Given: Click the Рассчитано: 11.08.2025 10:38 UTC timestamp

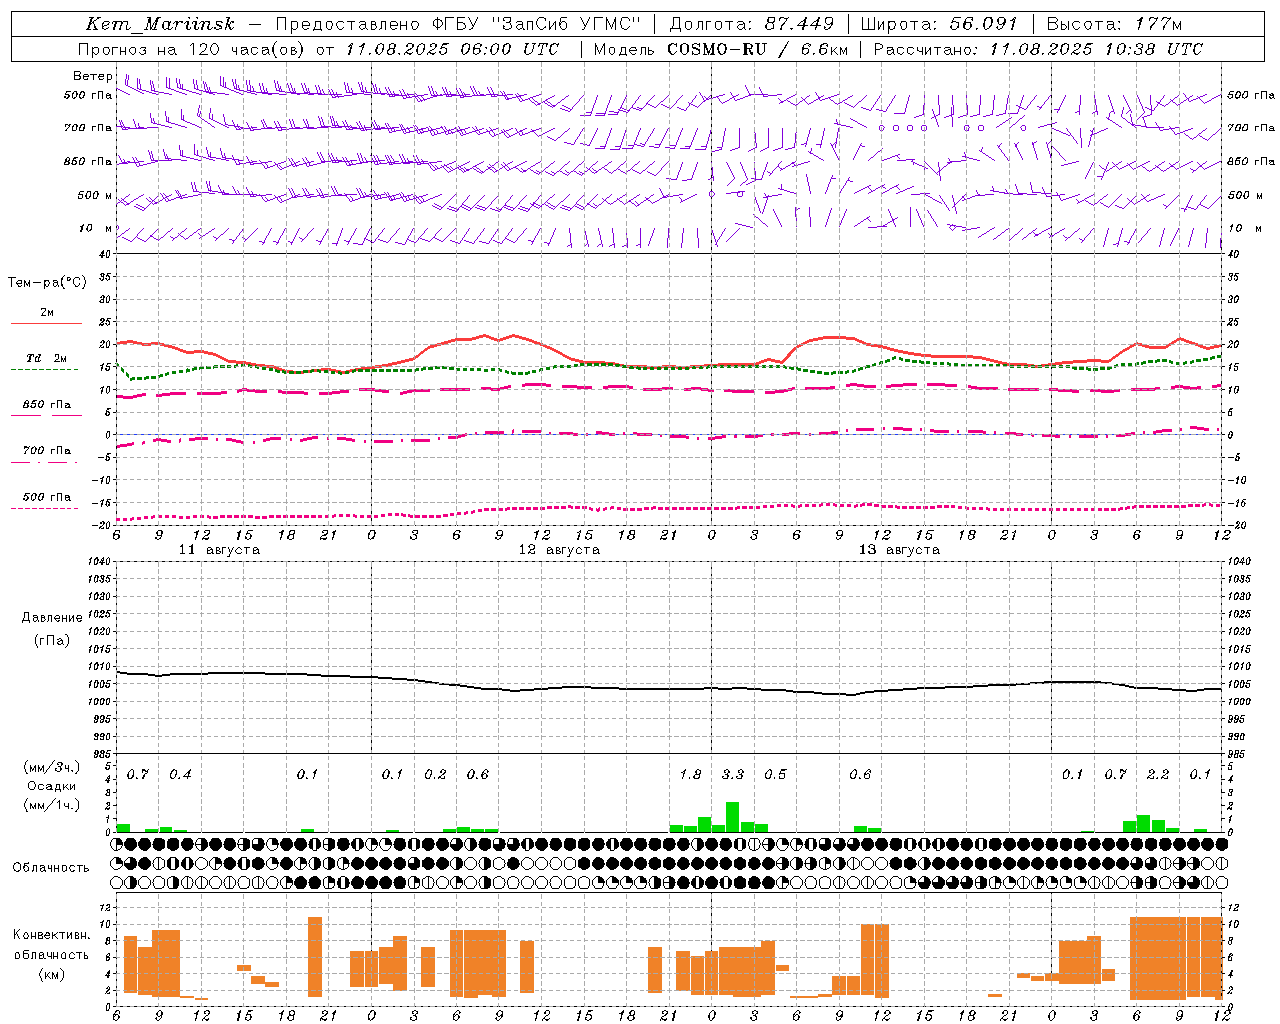Looking at the screenshot, I should [x=1038, y=49].
